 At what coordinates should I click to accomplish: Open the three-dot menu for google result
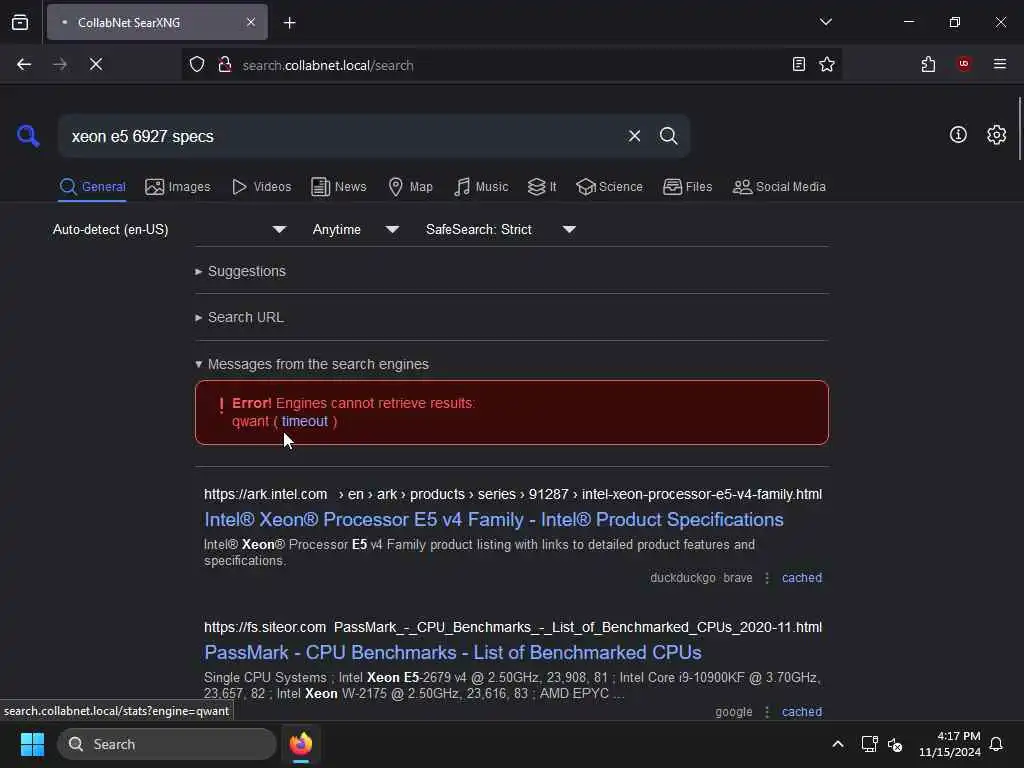click(767, 712)
